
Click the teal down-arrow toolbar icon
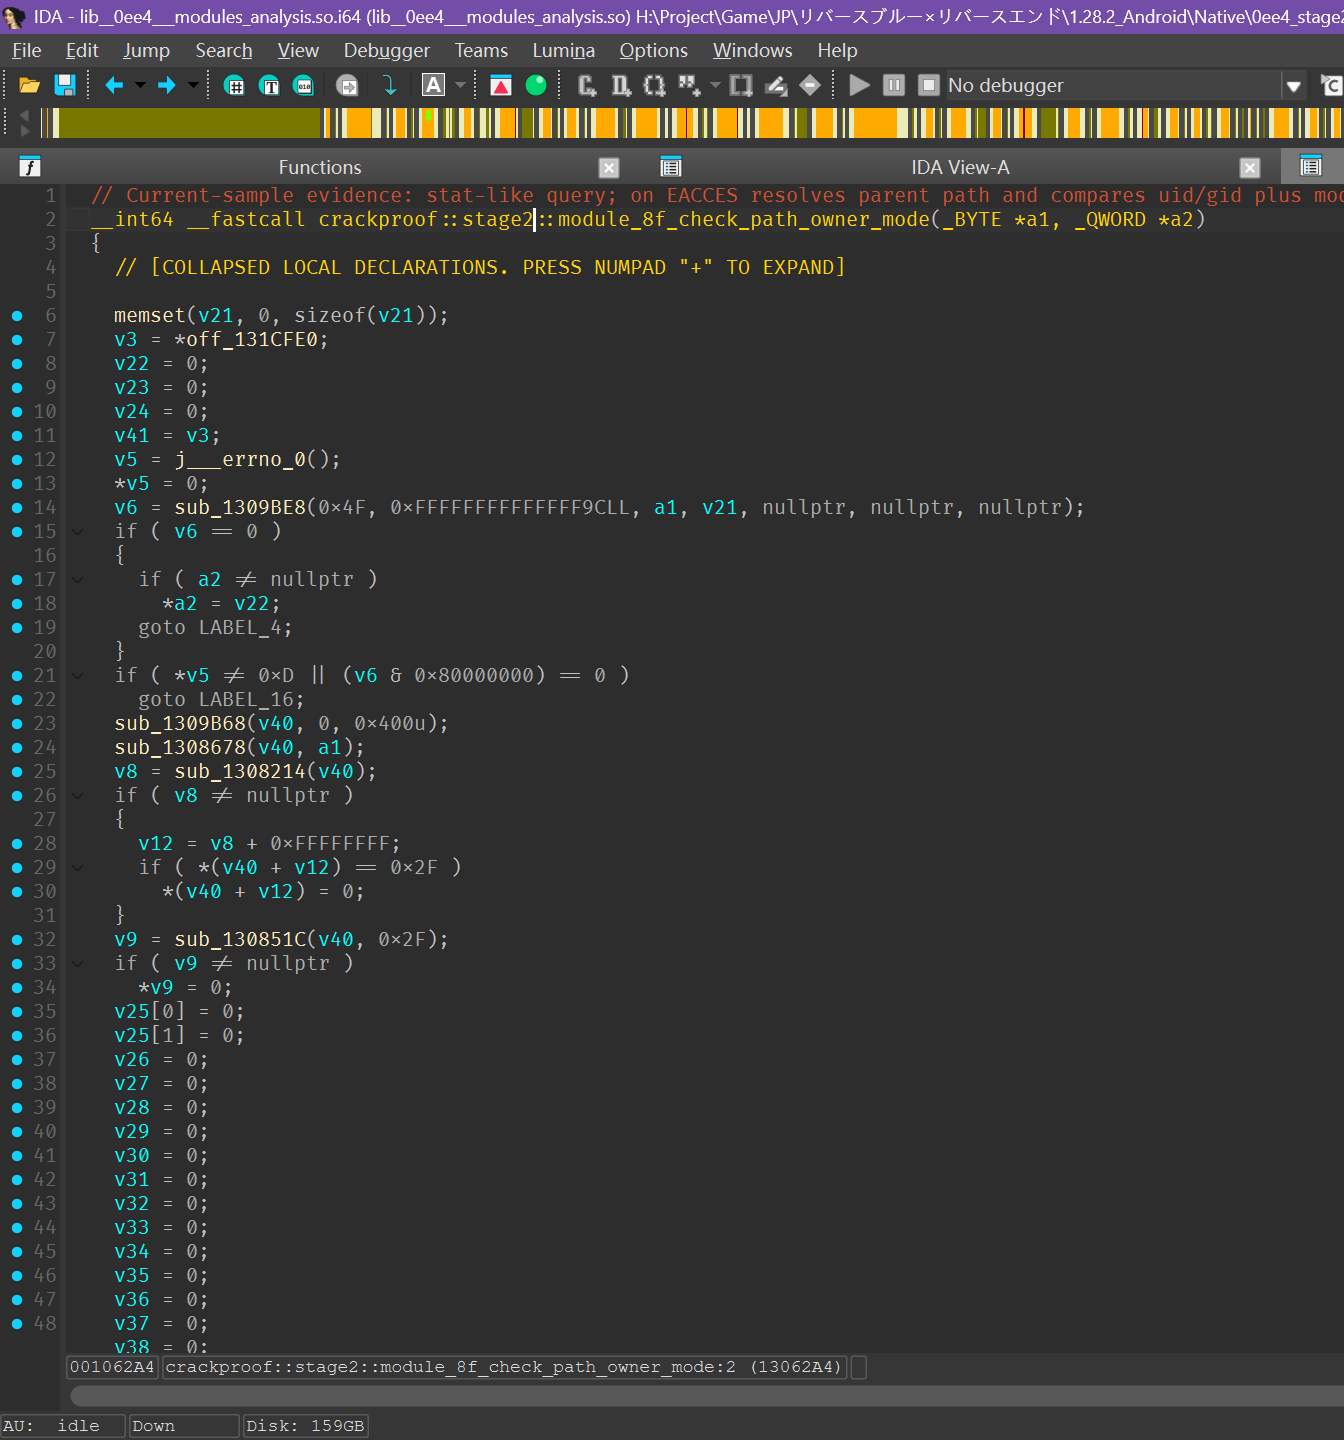click(x=389, y=86)
